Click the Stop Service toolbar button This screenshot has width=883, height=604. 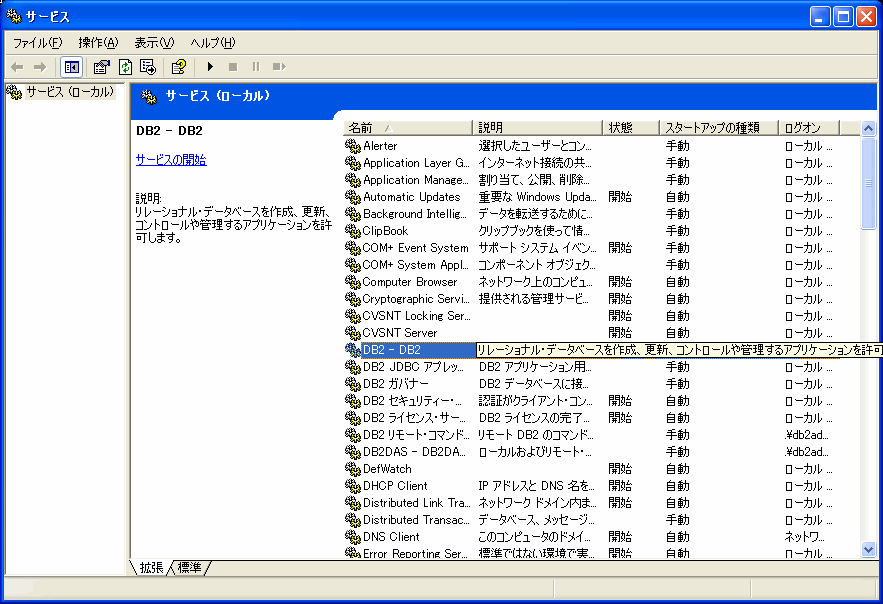click(x=233, y=67)
